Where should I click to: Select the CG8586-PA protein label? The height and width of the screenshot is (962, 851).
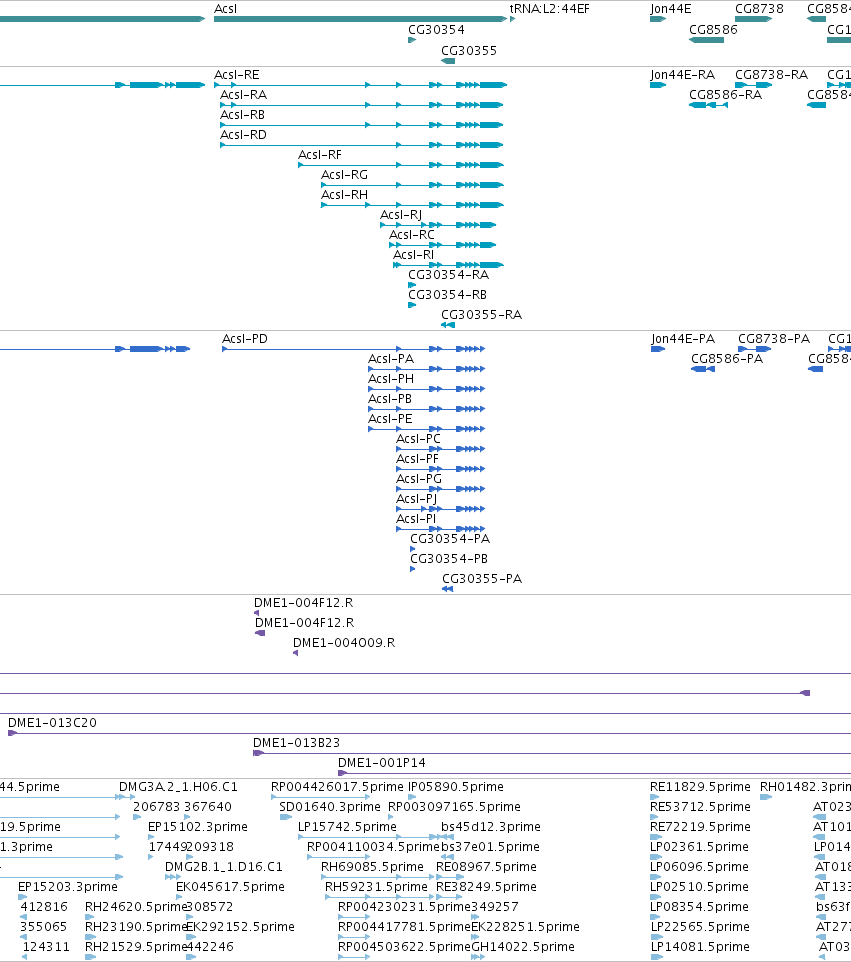[727, 359]
